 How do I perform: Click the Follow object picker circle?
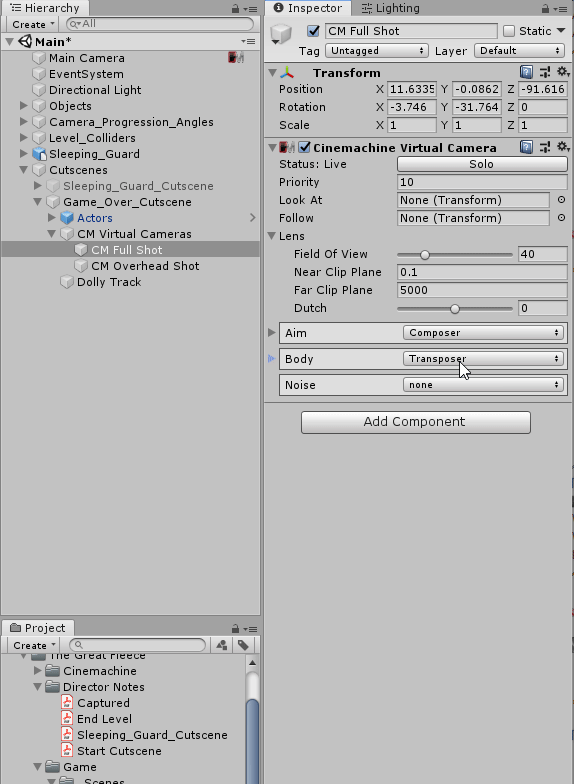pos(562,218)
